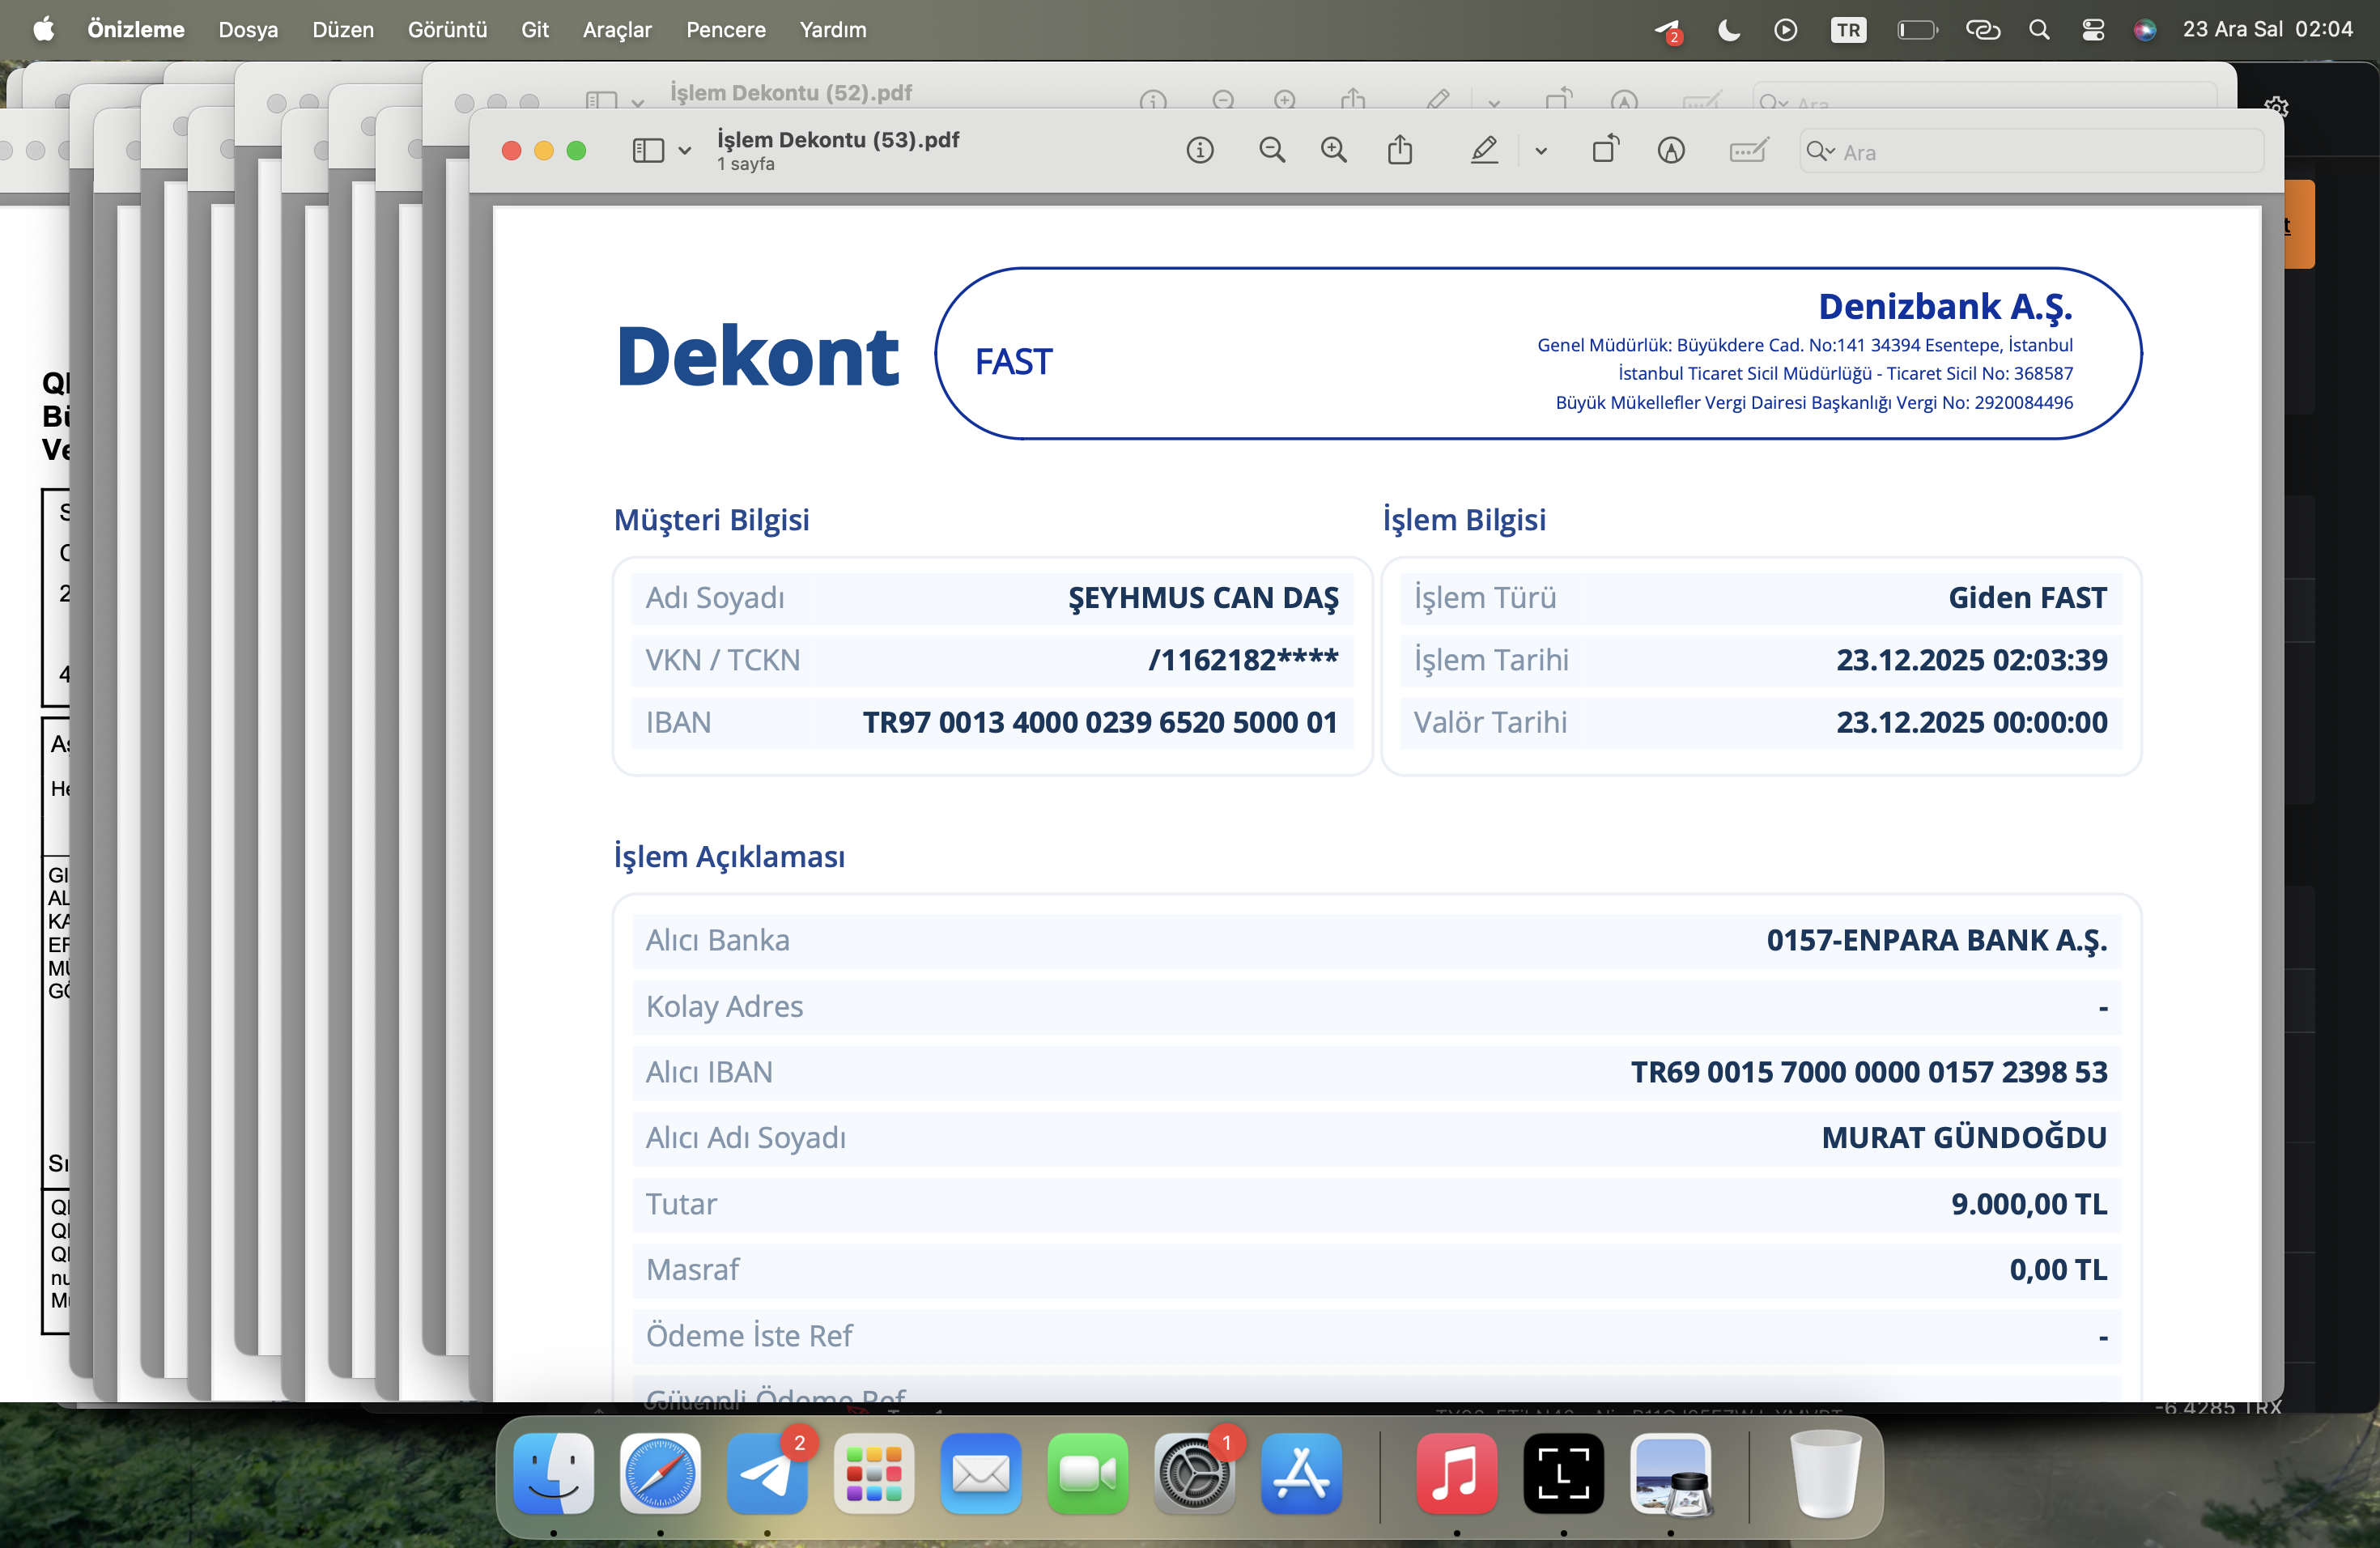
Task: Toggle the sidebar view button
Action: tap(648, 151)
